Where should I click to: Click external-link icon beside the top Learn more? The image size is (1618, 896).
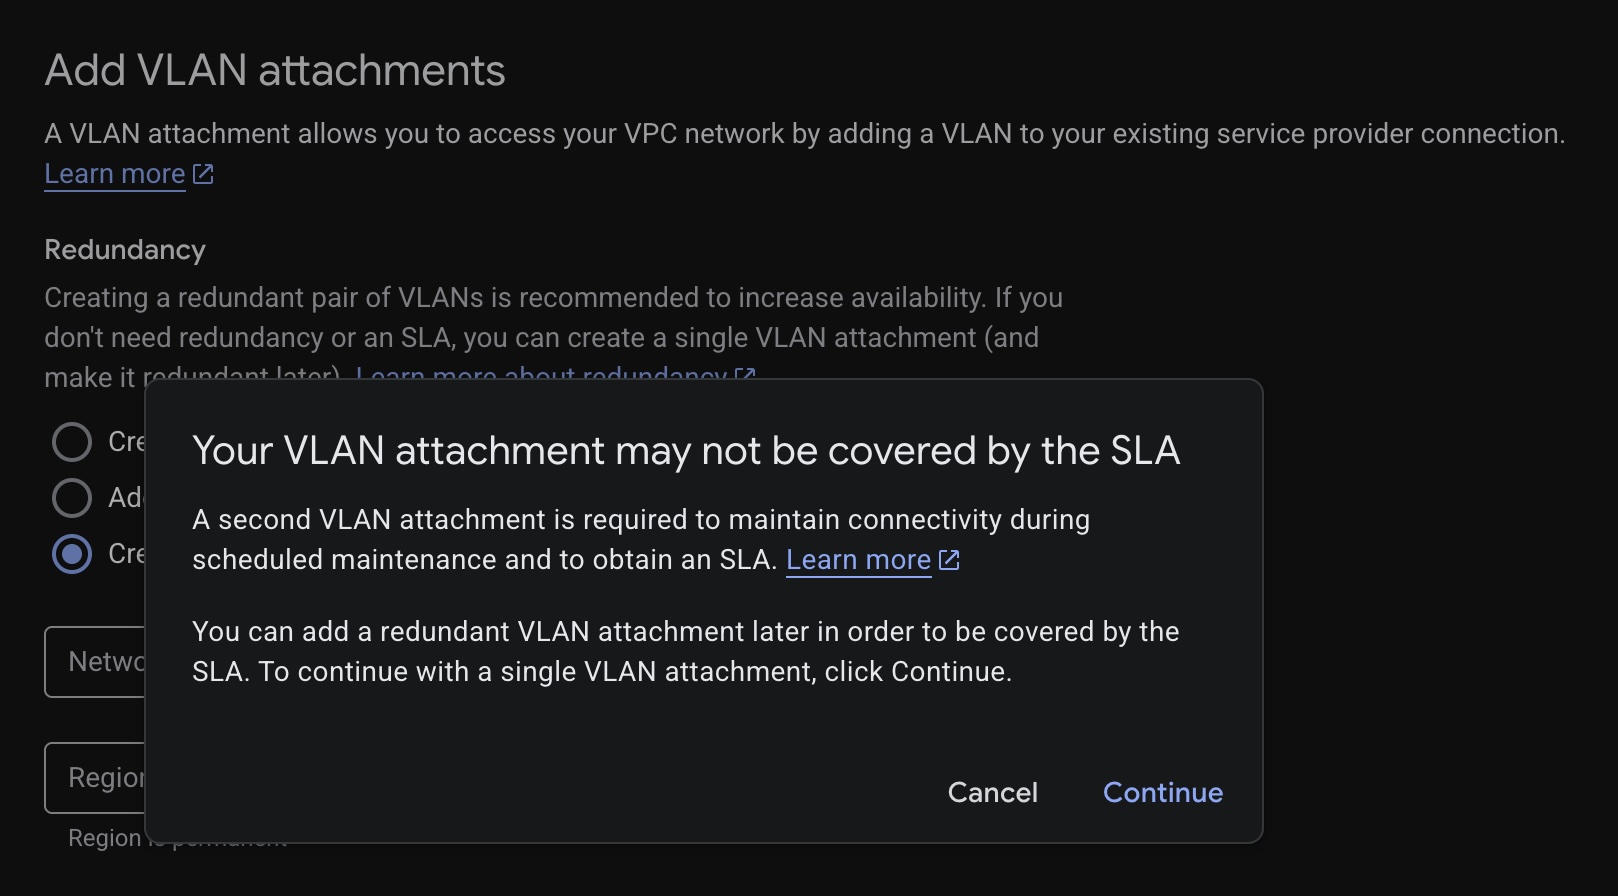click(x=203, y=174)
